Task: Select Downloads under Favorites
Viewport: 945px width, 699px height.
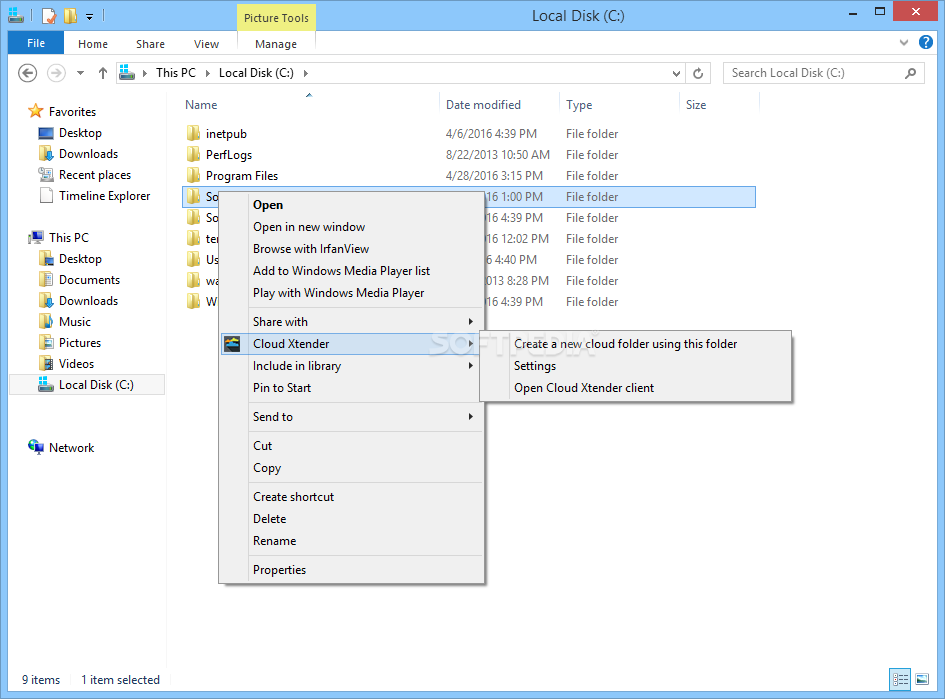Action: pyautogui.click(x=89, y=154)
